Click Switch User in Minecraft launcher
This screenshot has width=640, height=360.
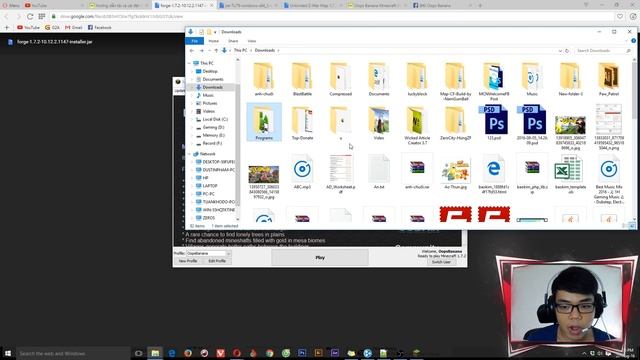pyautogui.click(x=441, y=262)
